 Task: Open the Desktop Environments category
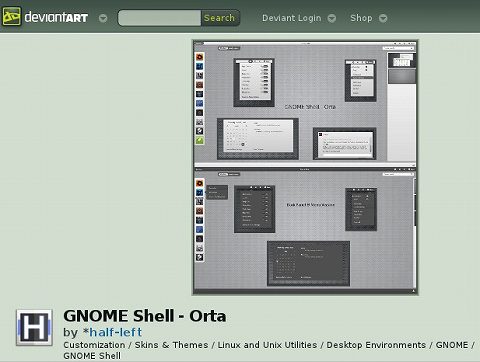click(376, 345)
